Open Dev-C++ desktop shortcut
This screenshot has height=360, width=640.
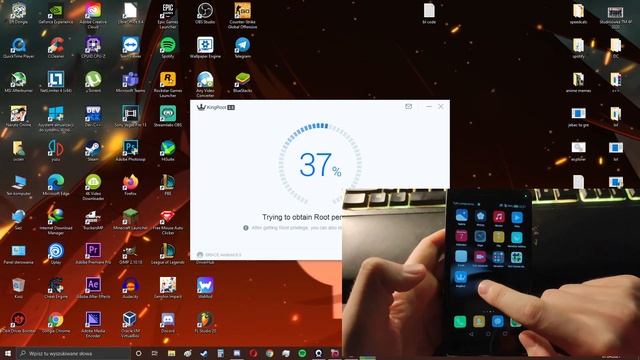click(x=93, y=117)
